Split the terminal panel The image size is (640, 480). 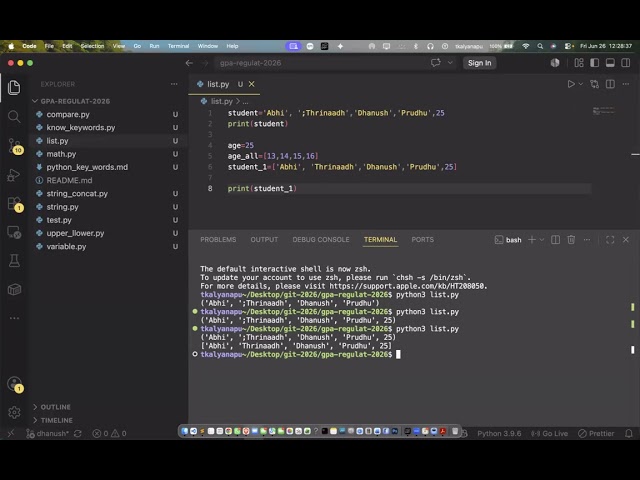click(556, 240)
